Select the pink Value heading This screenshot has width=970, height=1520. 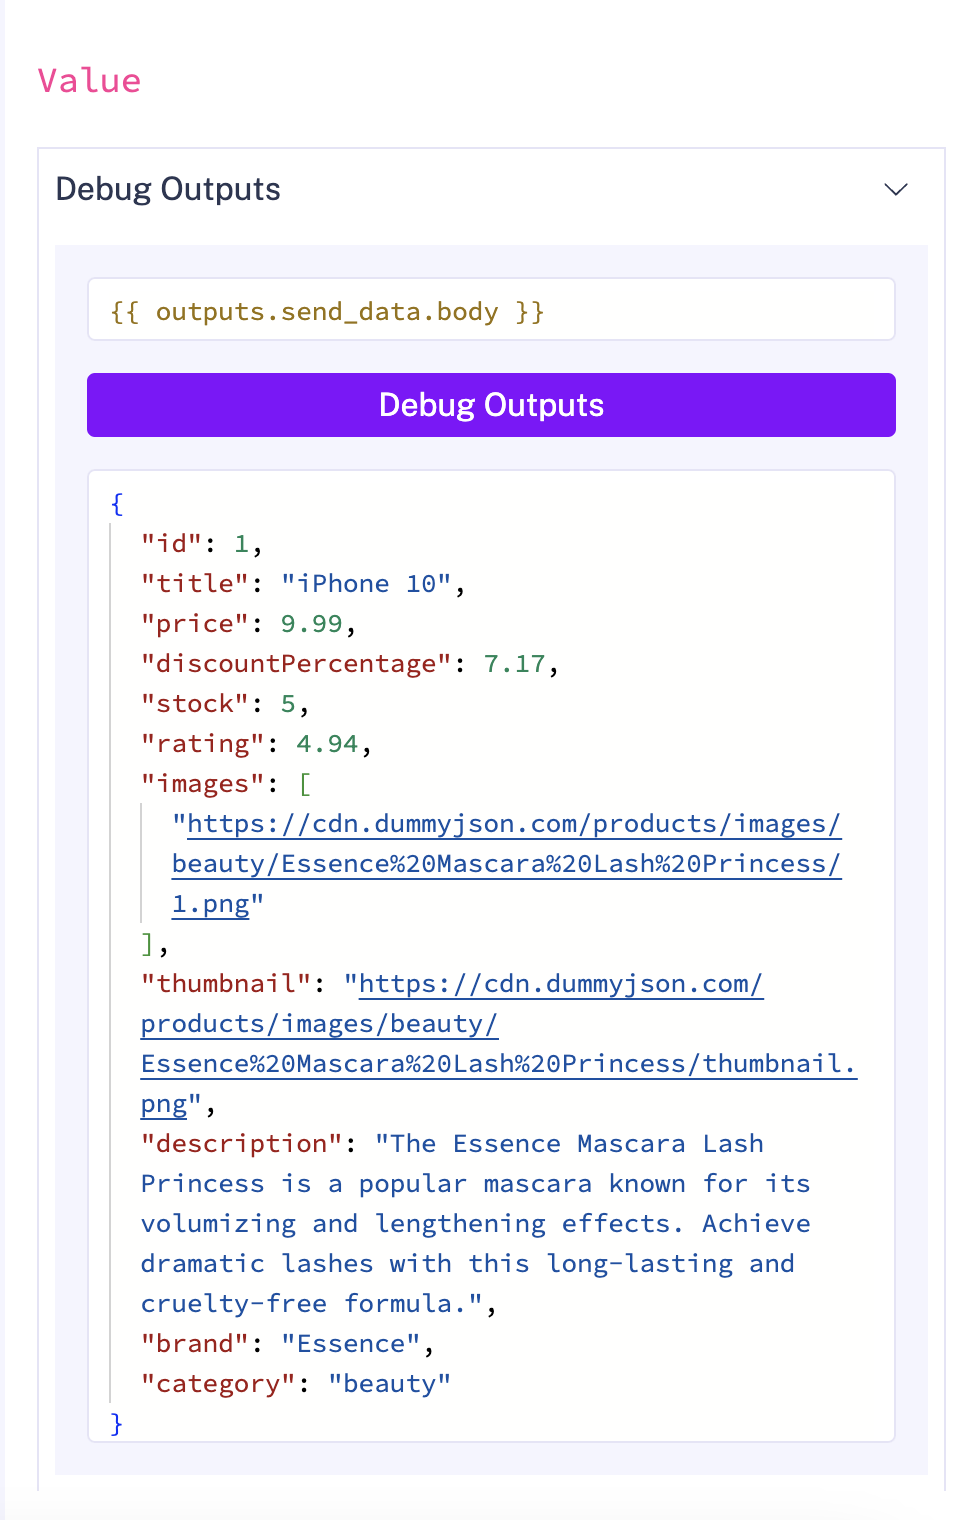88,80
